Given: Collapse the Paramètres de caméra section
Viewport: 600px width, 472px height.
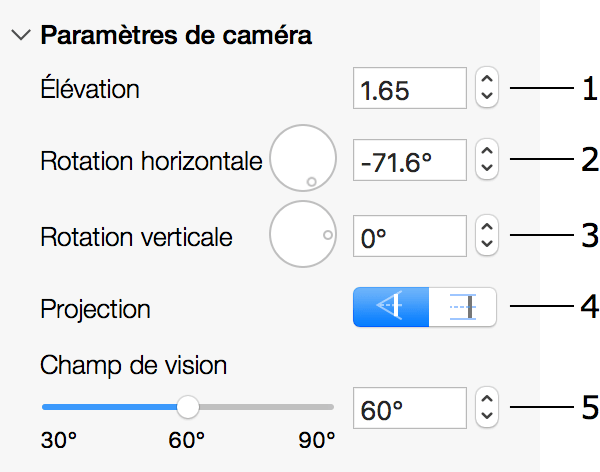Looking at the screenshot, I should click(21, 35).
